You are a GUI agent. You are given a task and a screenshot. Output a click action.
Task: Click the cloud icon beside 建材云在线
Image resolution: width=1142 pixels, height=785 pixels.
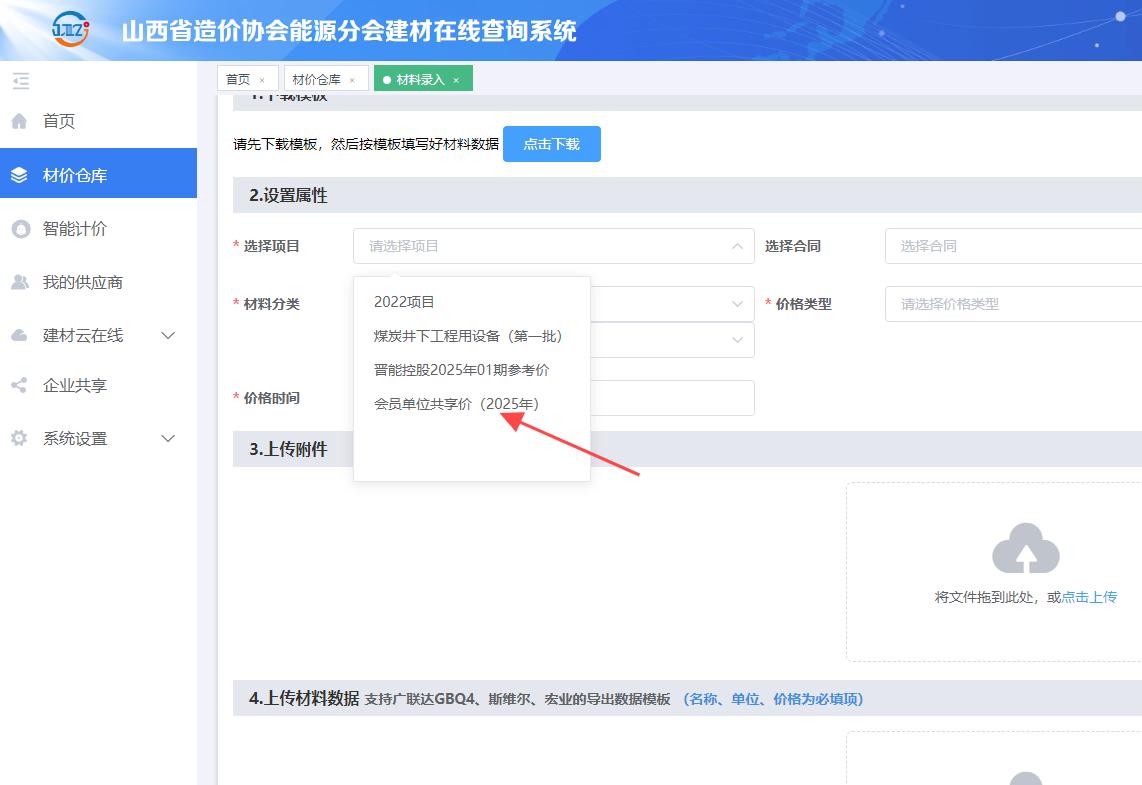[x=19, y=335]
